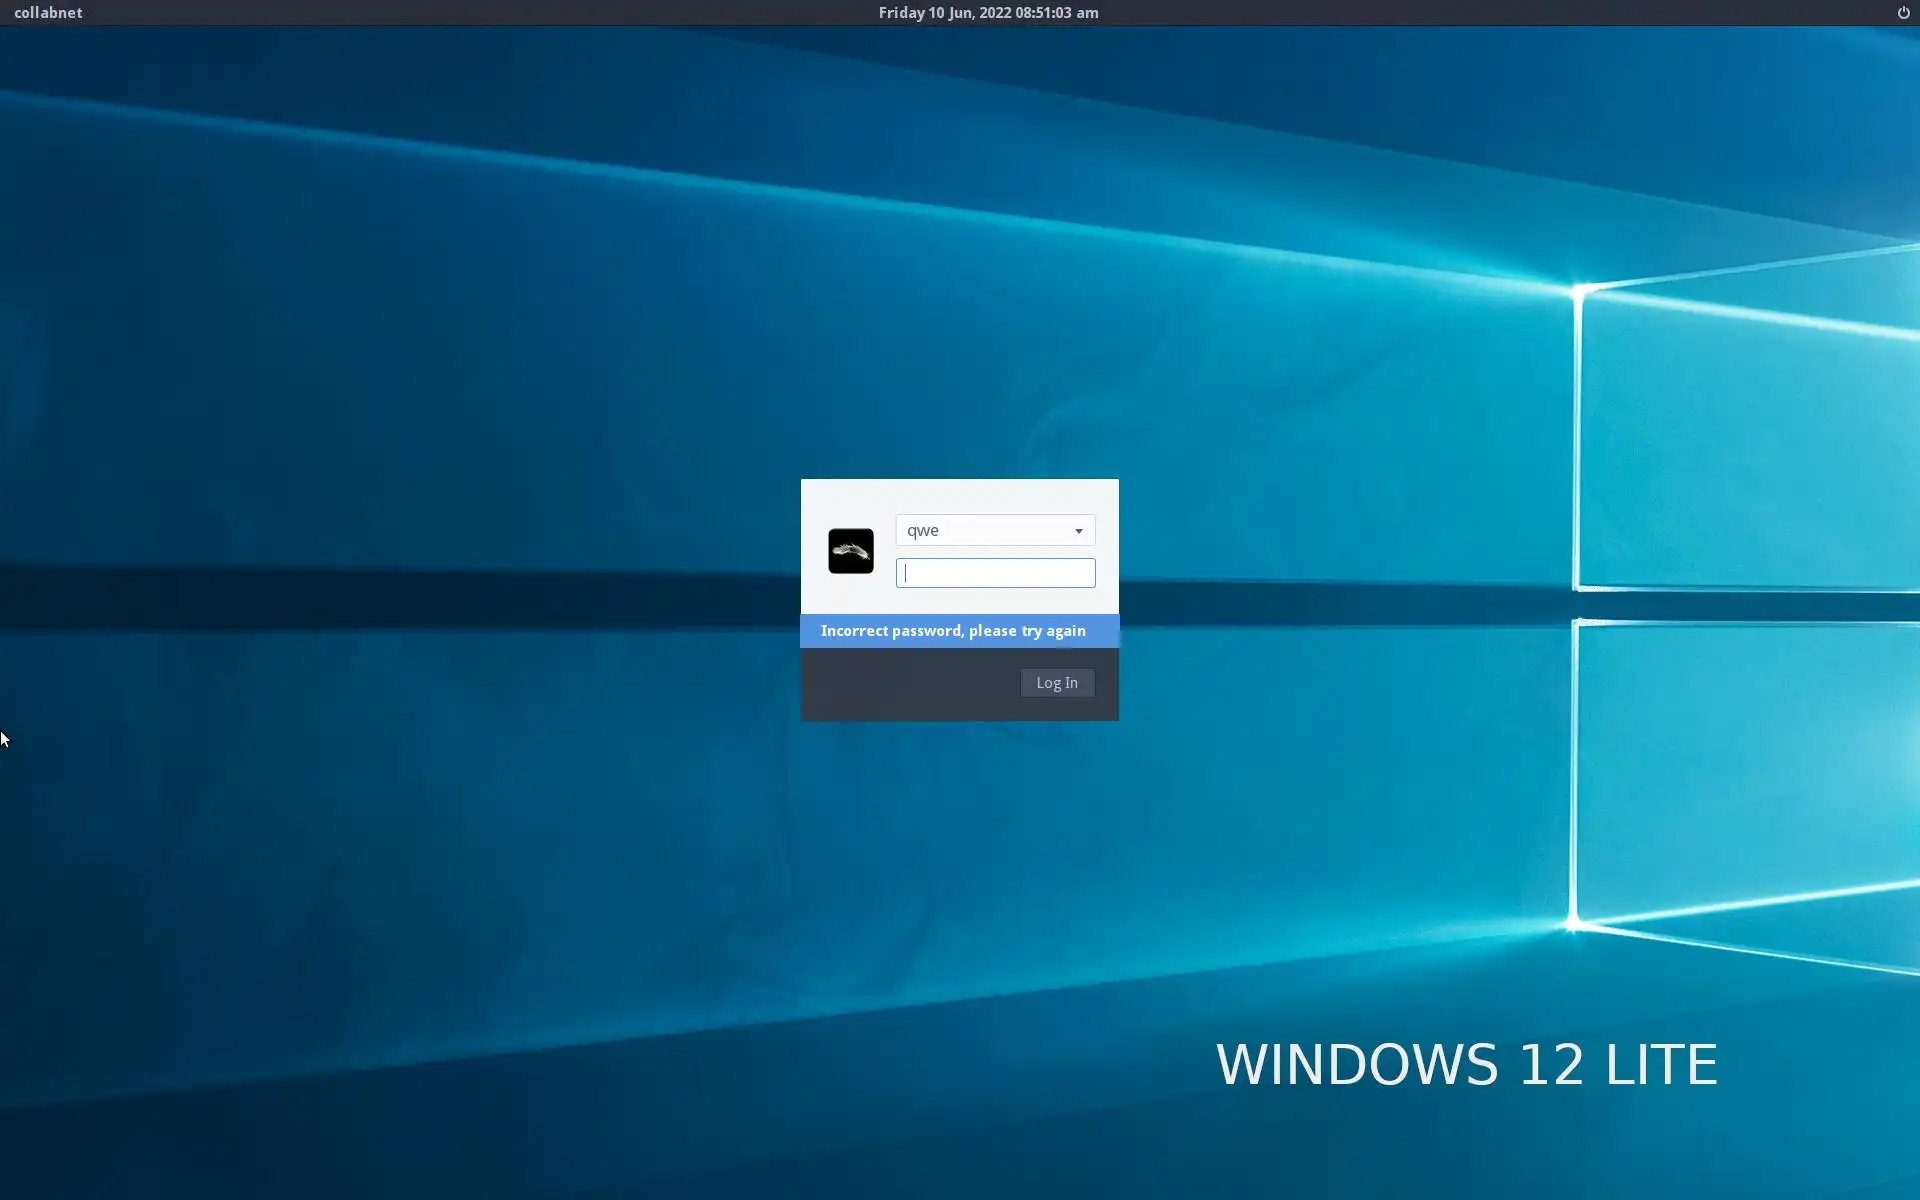Click the 'LITE' word in wallpaper text

1661,1064
